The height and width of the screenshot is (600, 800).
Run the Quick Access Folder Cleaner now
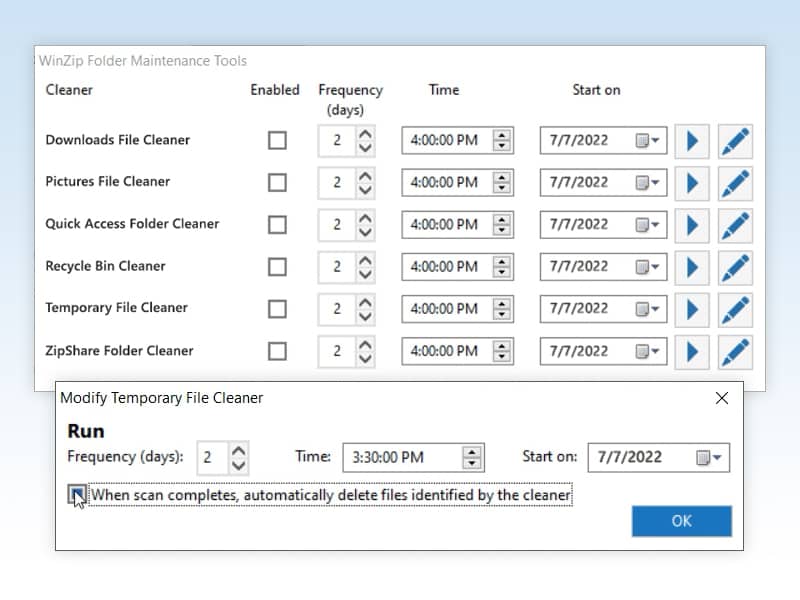click(691, 225)
